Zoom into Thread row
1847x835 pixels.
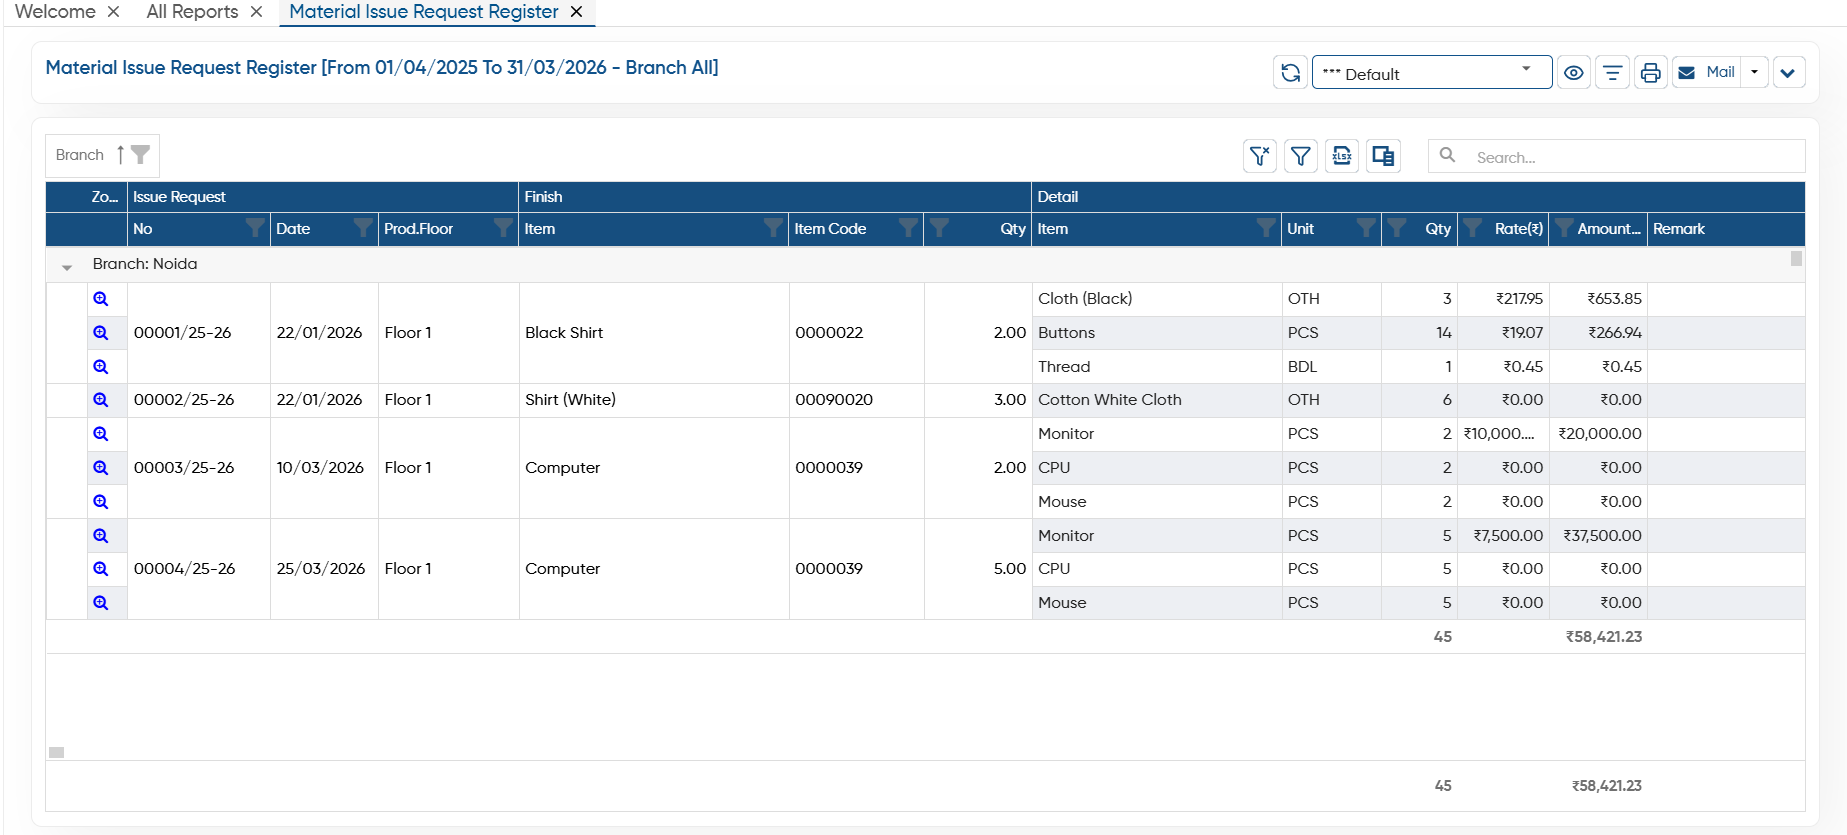(101, 367)
